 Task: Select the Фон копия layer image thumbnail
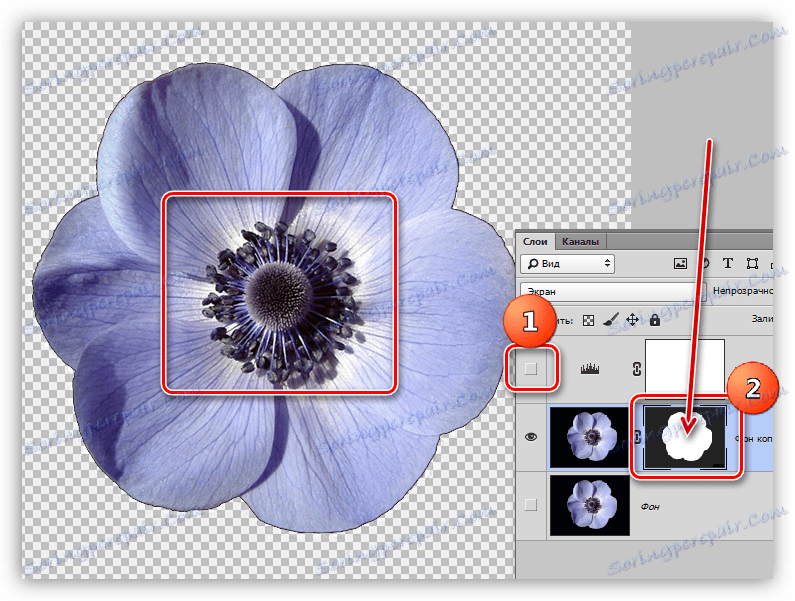[589, 437]
